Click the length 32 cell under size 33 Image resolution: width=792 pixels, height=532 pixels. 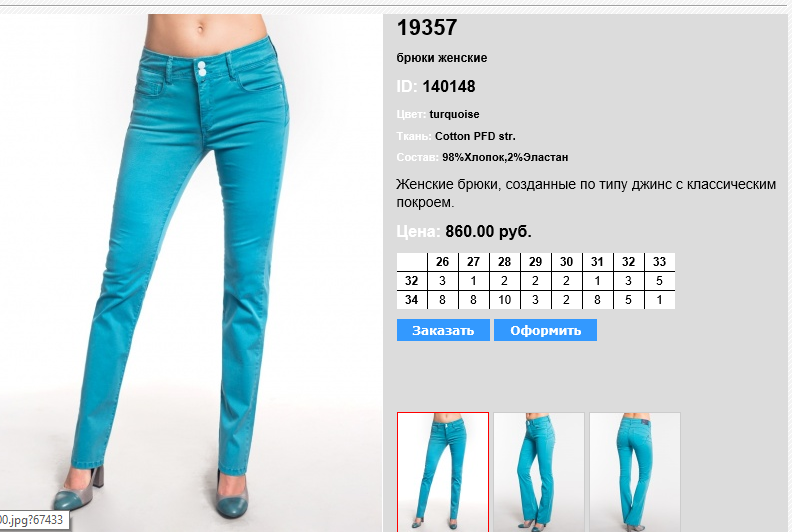(660, 281)
